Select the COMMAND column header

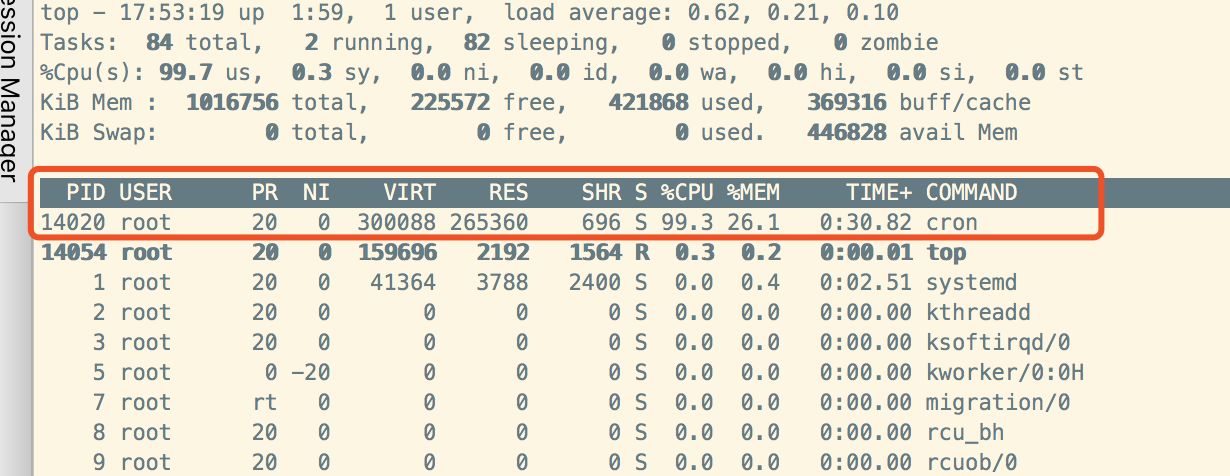pos(971,192)
